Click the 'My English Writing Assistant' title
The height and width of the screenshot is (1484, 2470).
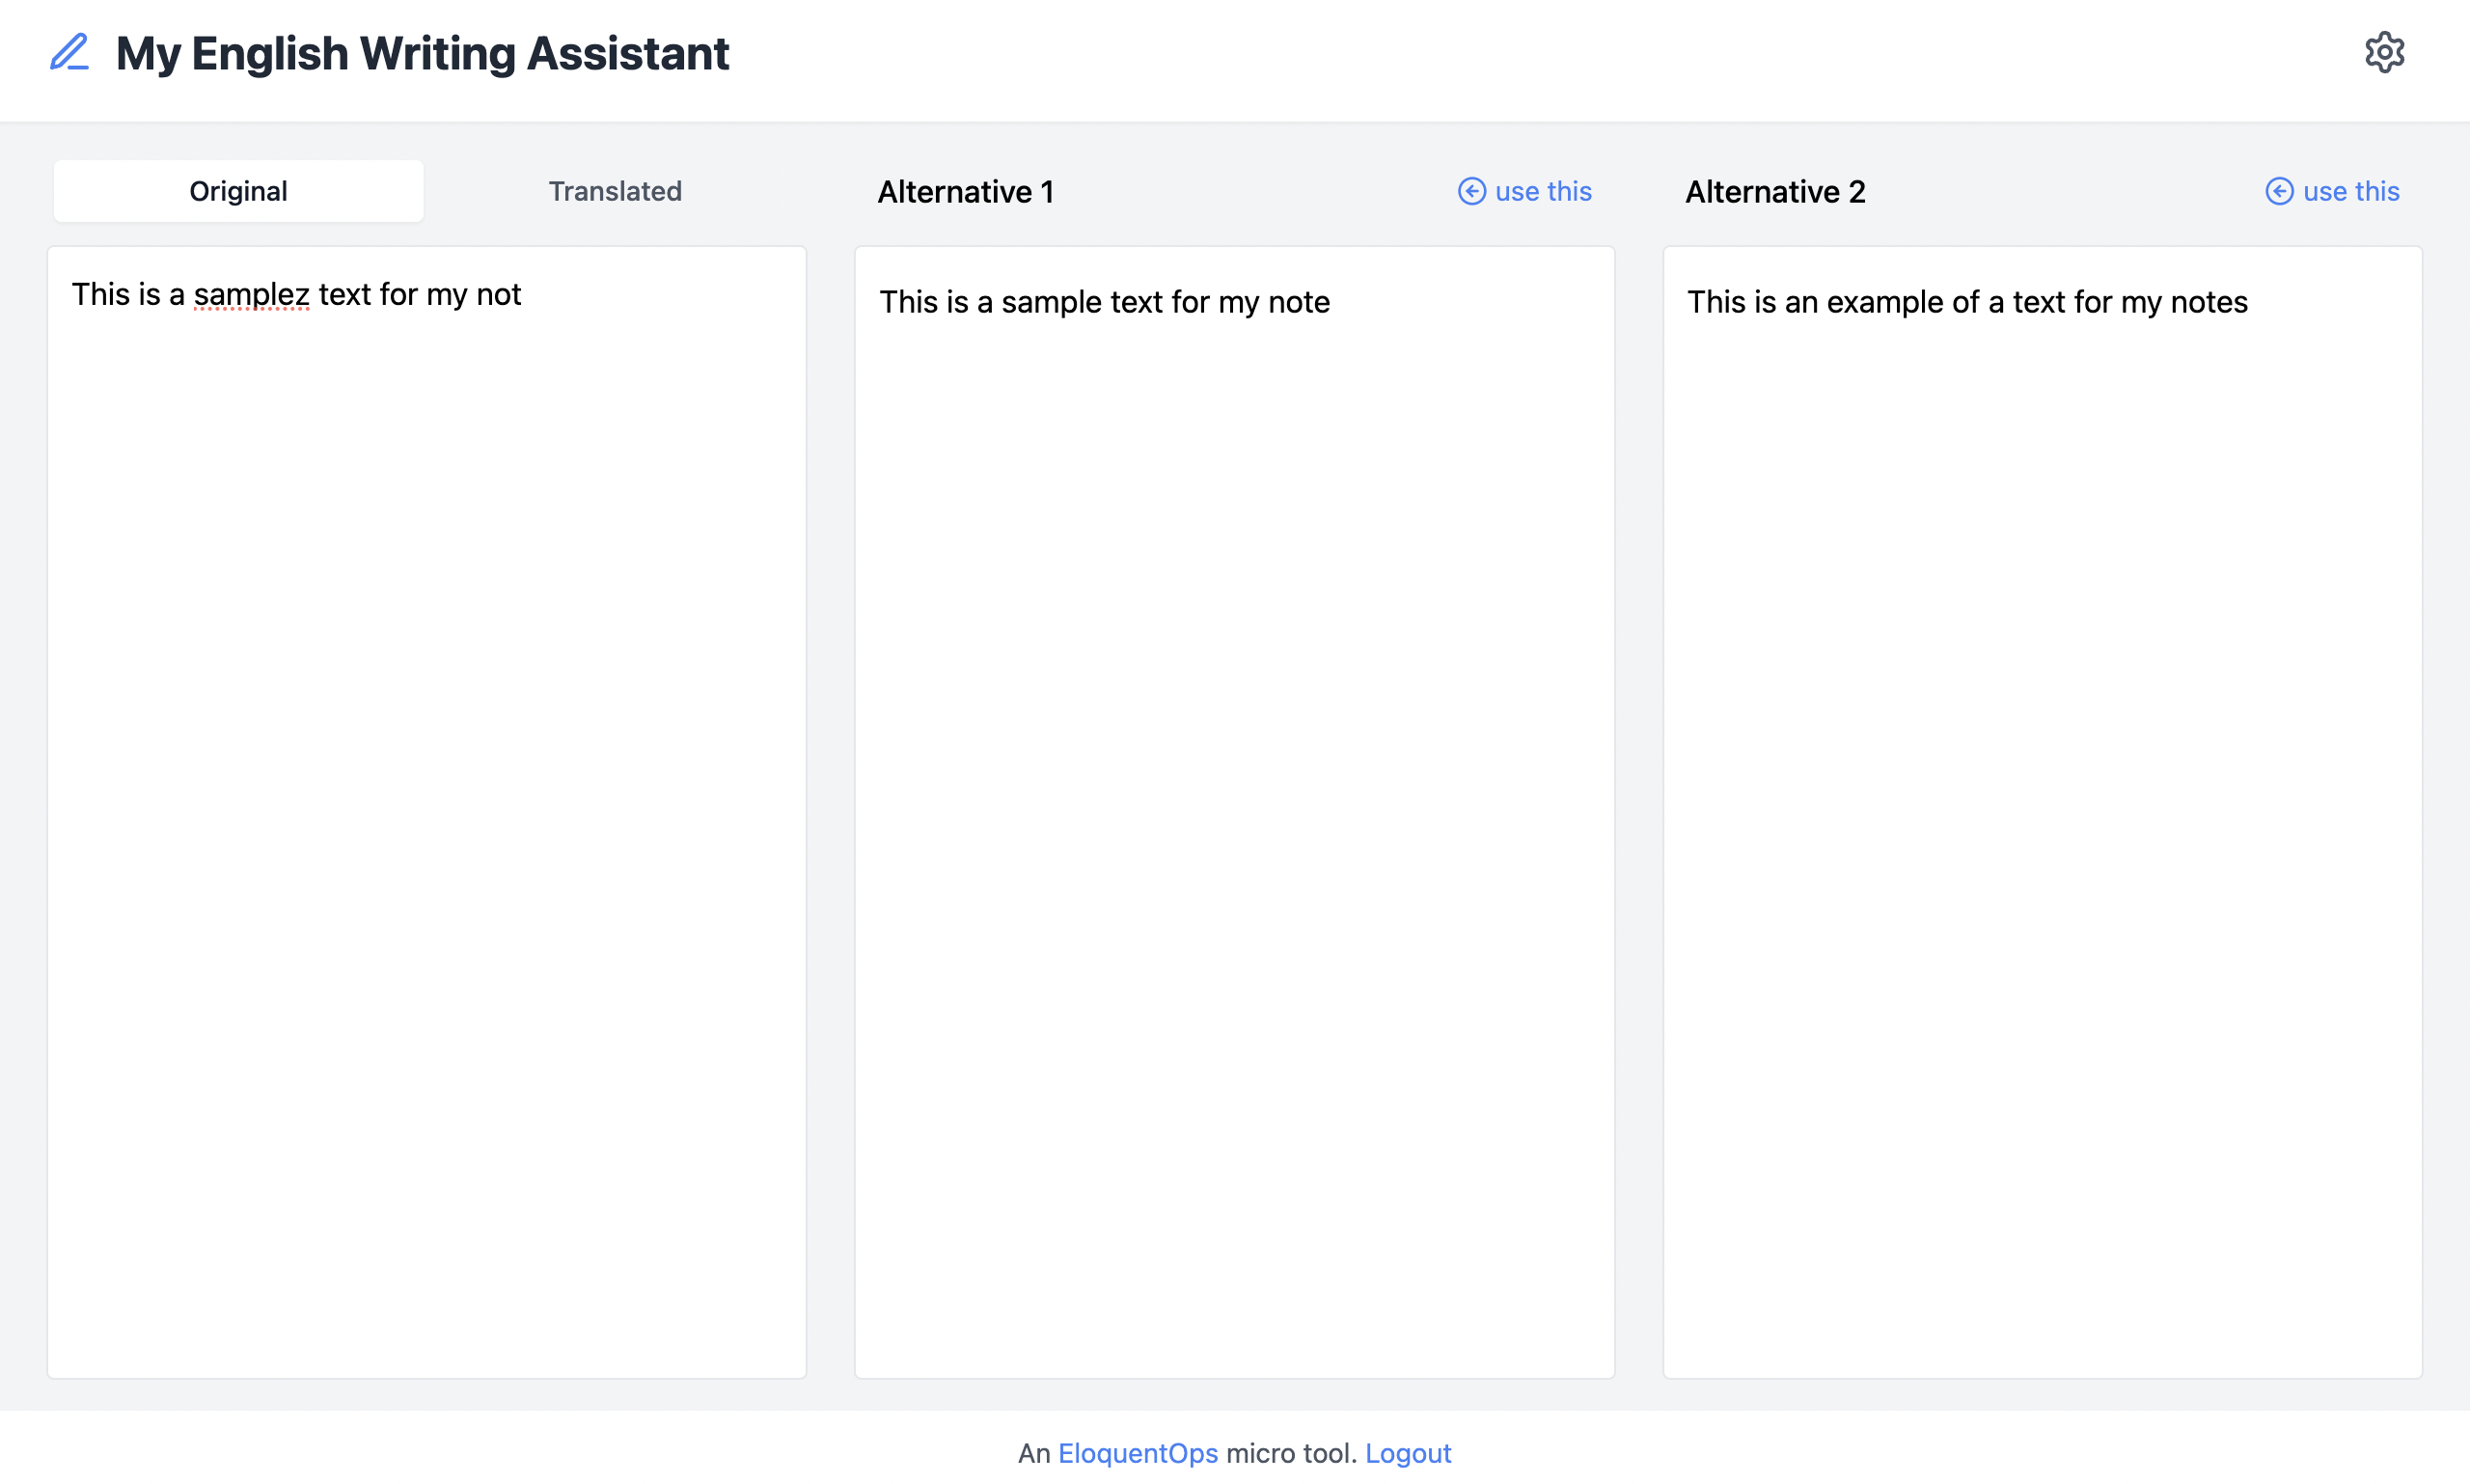coord(422,53)
